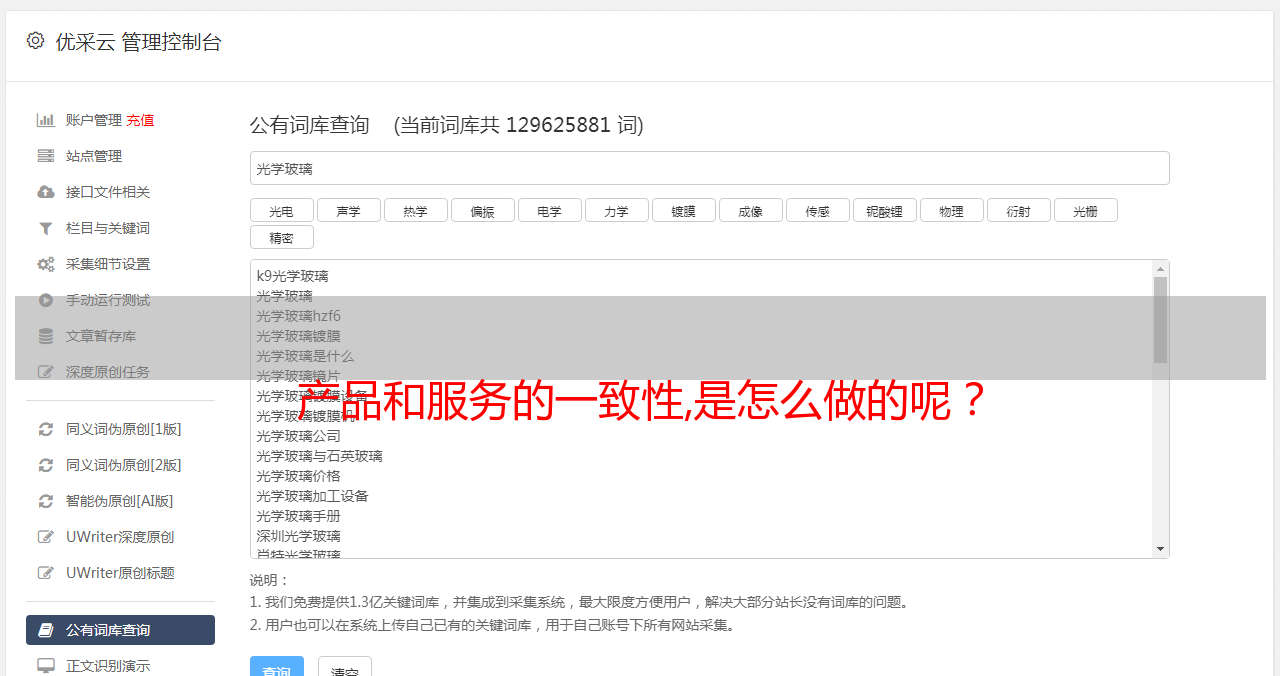This screenshot has height=676, width=1280.
Task: Click the 光电 keyword tag button
Action: (x=282, y=210)
